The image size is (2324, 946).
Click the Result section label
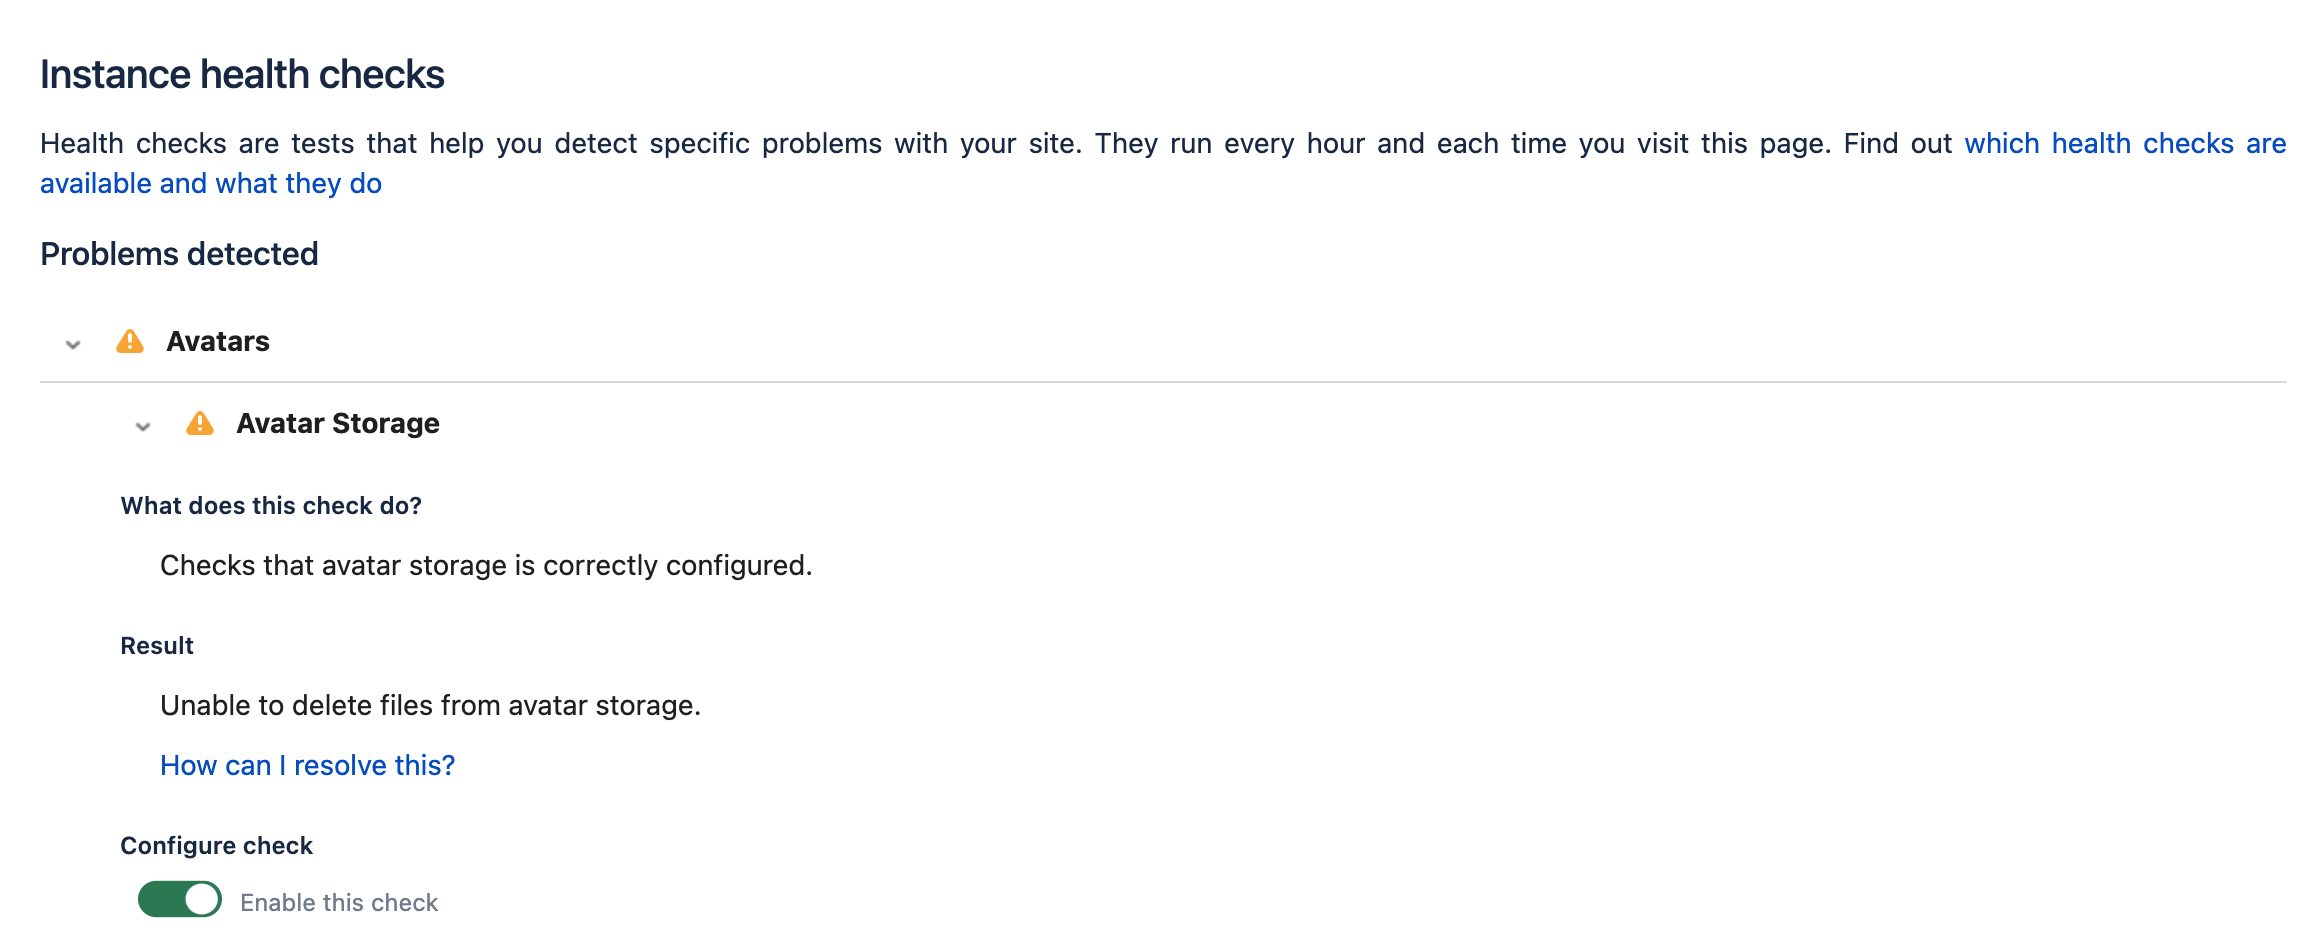[x=157, y=646]
